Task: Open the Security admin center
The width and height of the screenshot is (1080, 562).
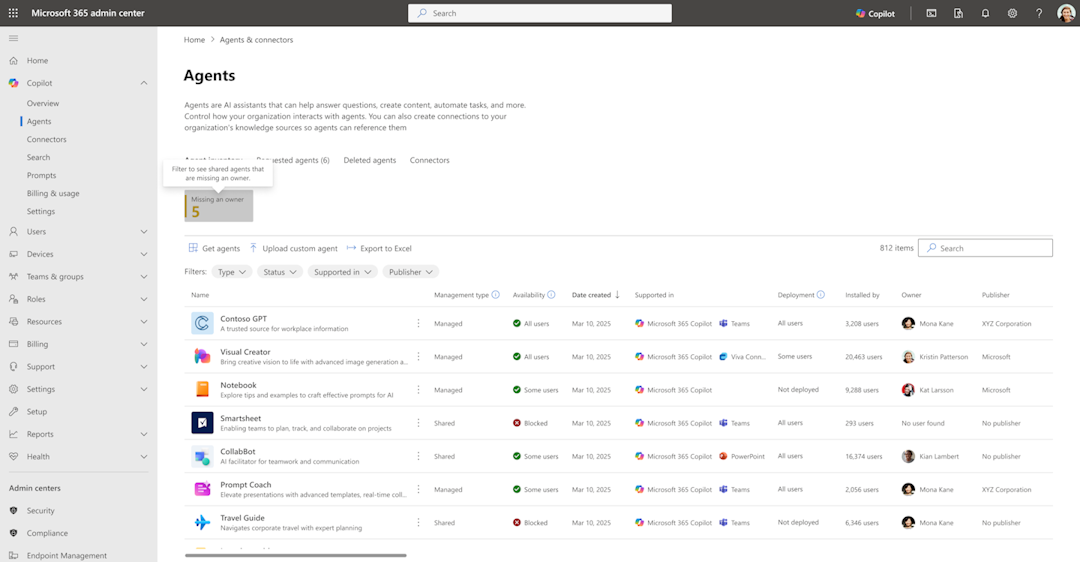Action: (x=40, y=511)
